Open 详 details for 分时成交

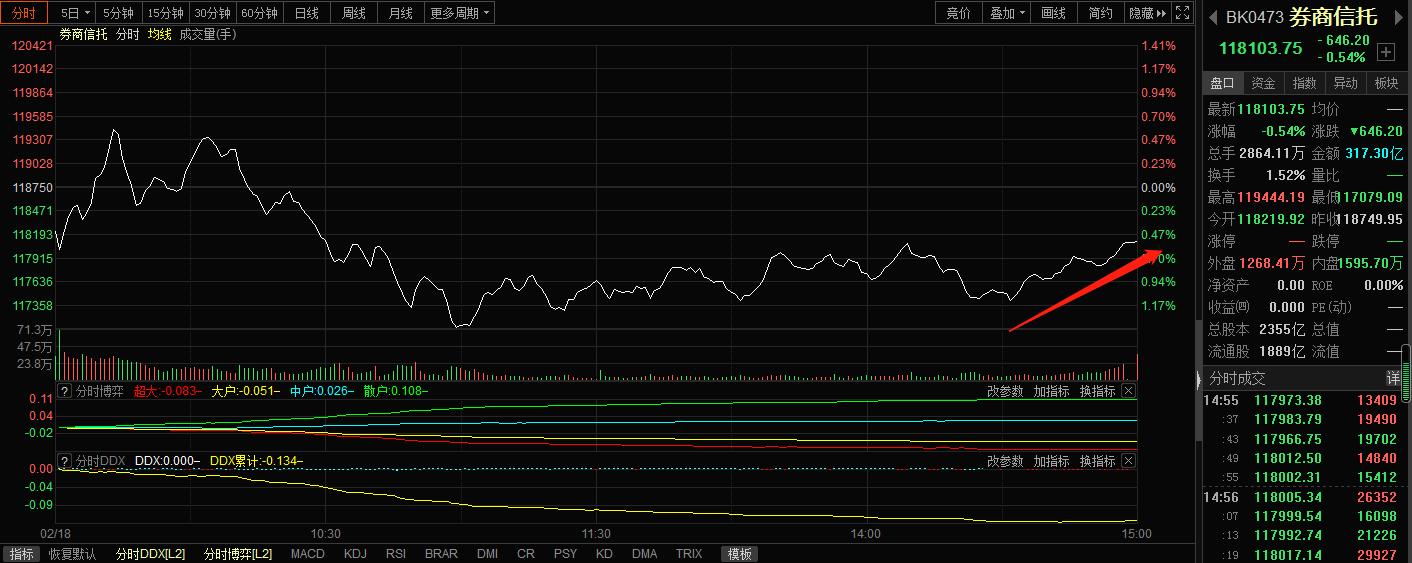tap(1392, 379)
